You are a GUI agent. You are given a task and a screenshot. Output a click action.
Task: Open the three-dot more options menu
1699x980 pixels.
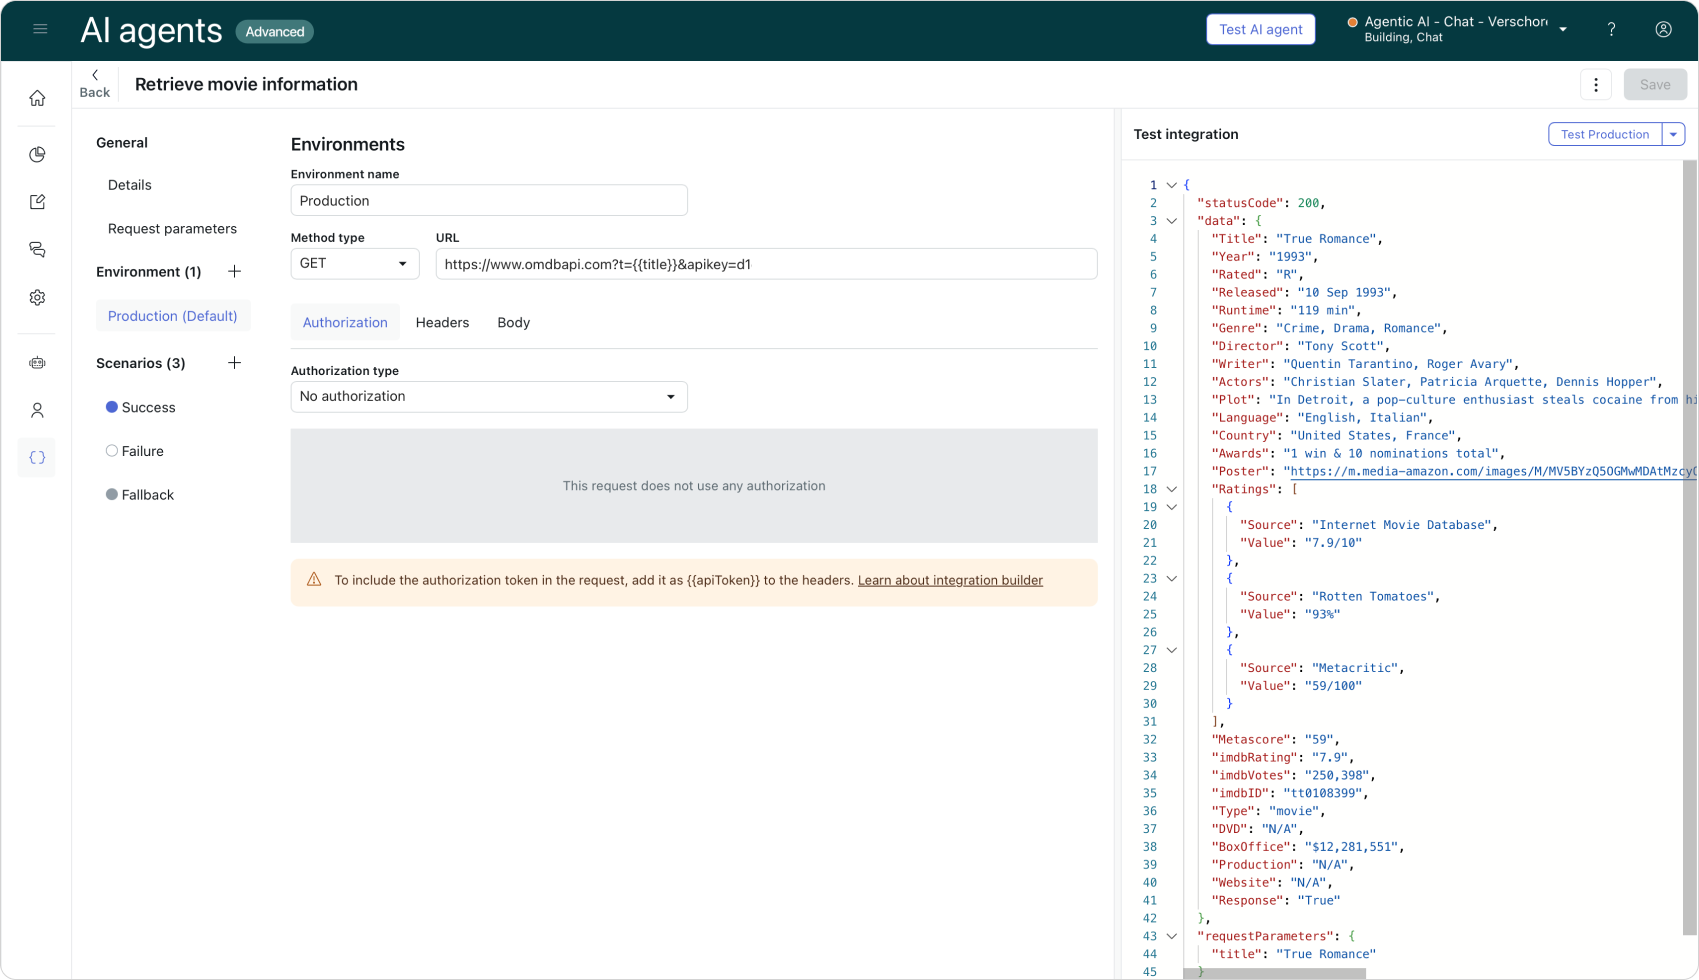click(1596, 85)
